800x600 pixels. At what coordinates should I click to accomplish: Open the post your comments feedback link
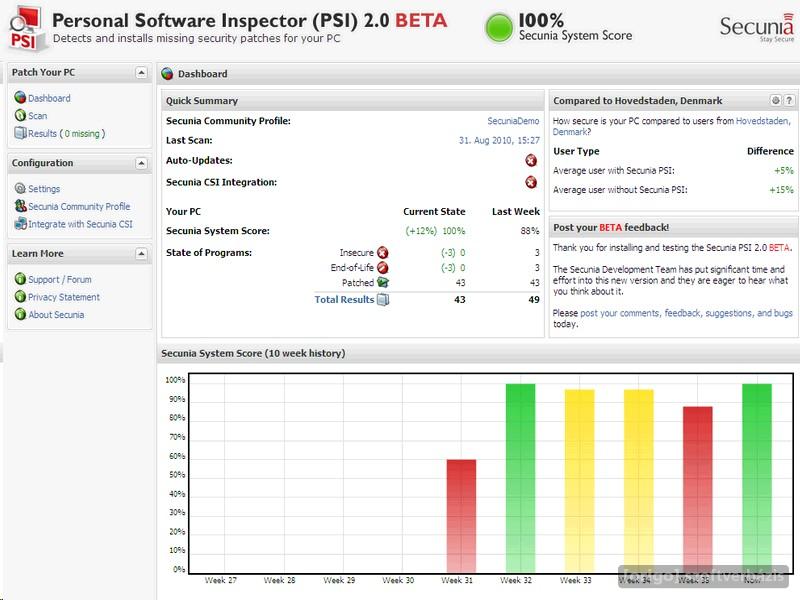686,313
